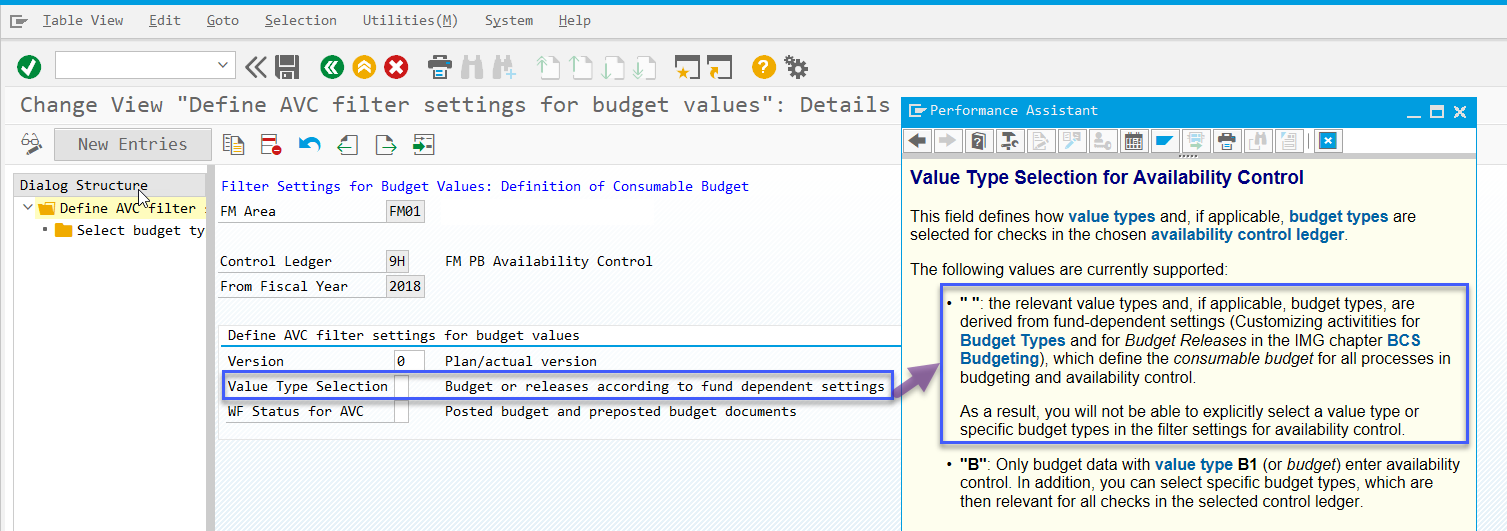The width and height of the screenshot is (1507, 531).
Task: Click the From Fiscal Year field 2018
Action: (x=405, y=286)
